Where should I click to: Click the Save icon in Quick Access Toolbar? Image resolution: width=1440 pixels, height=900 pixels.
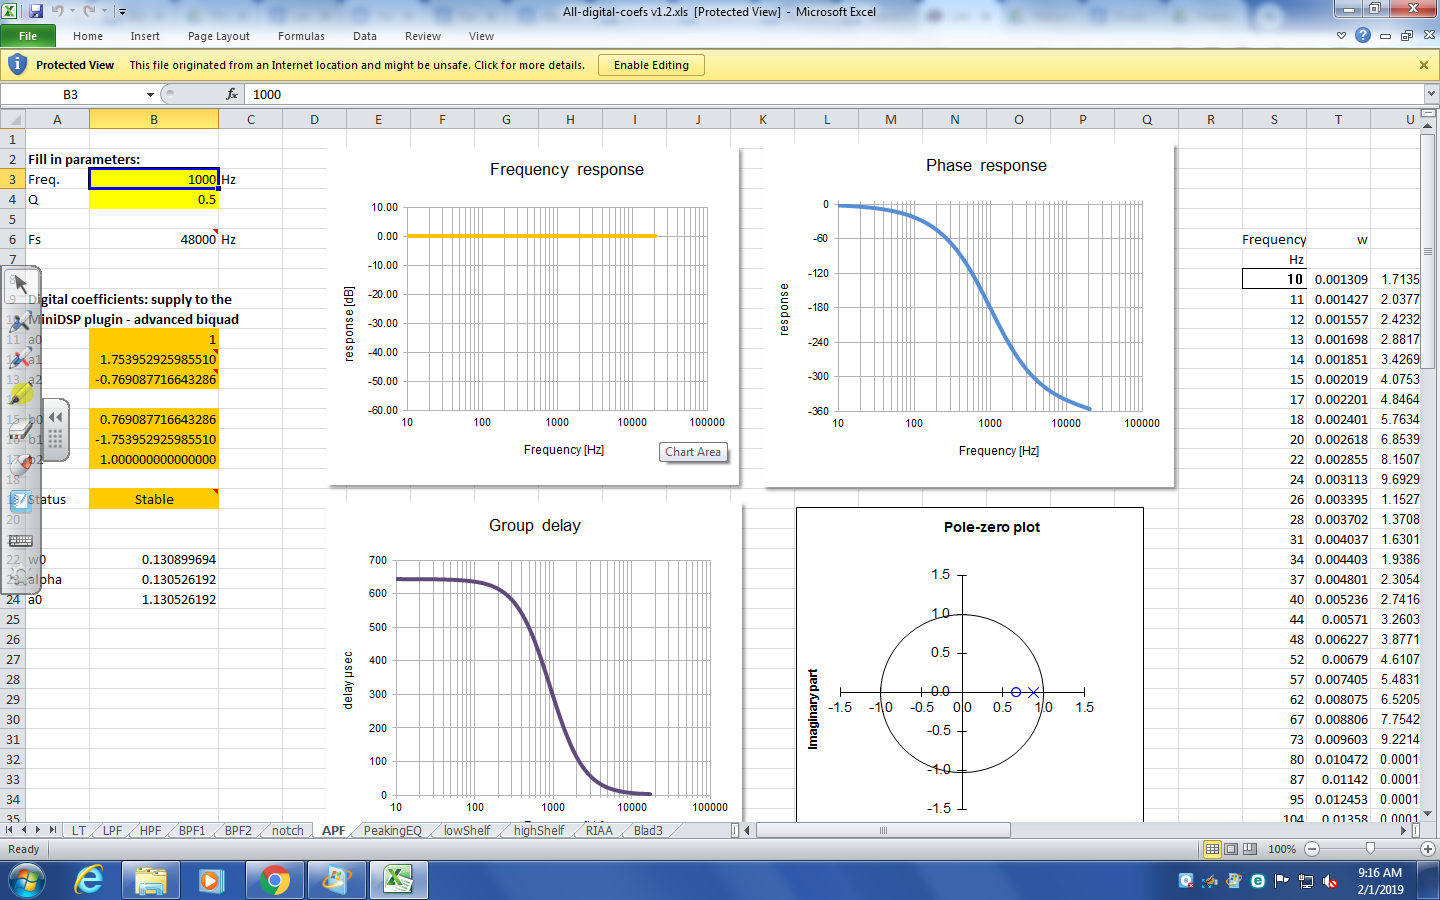36,11
